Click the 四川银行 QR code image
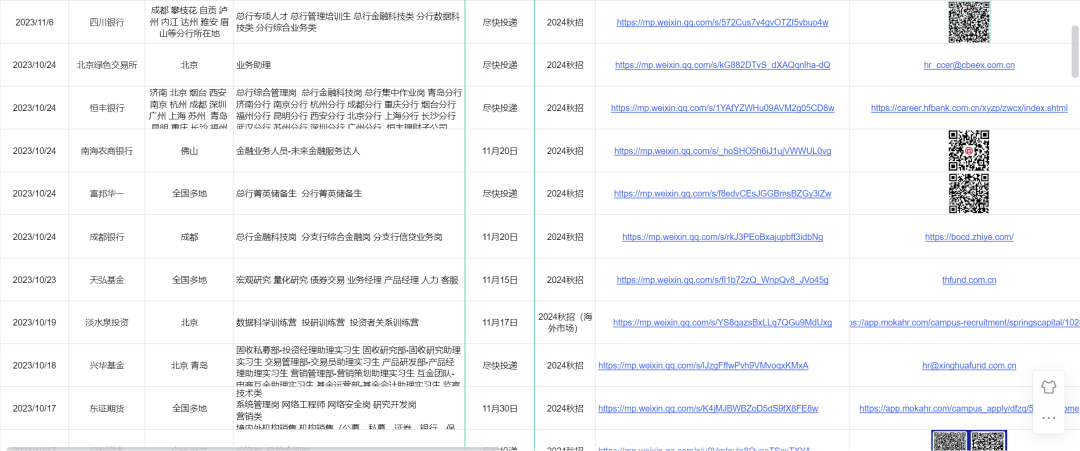 [x=969, y=22]
